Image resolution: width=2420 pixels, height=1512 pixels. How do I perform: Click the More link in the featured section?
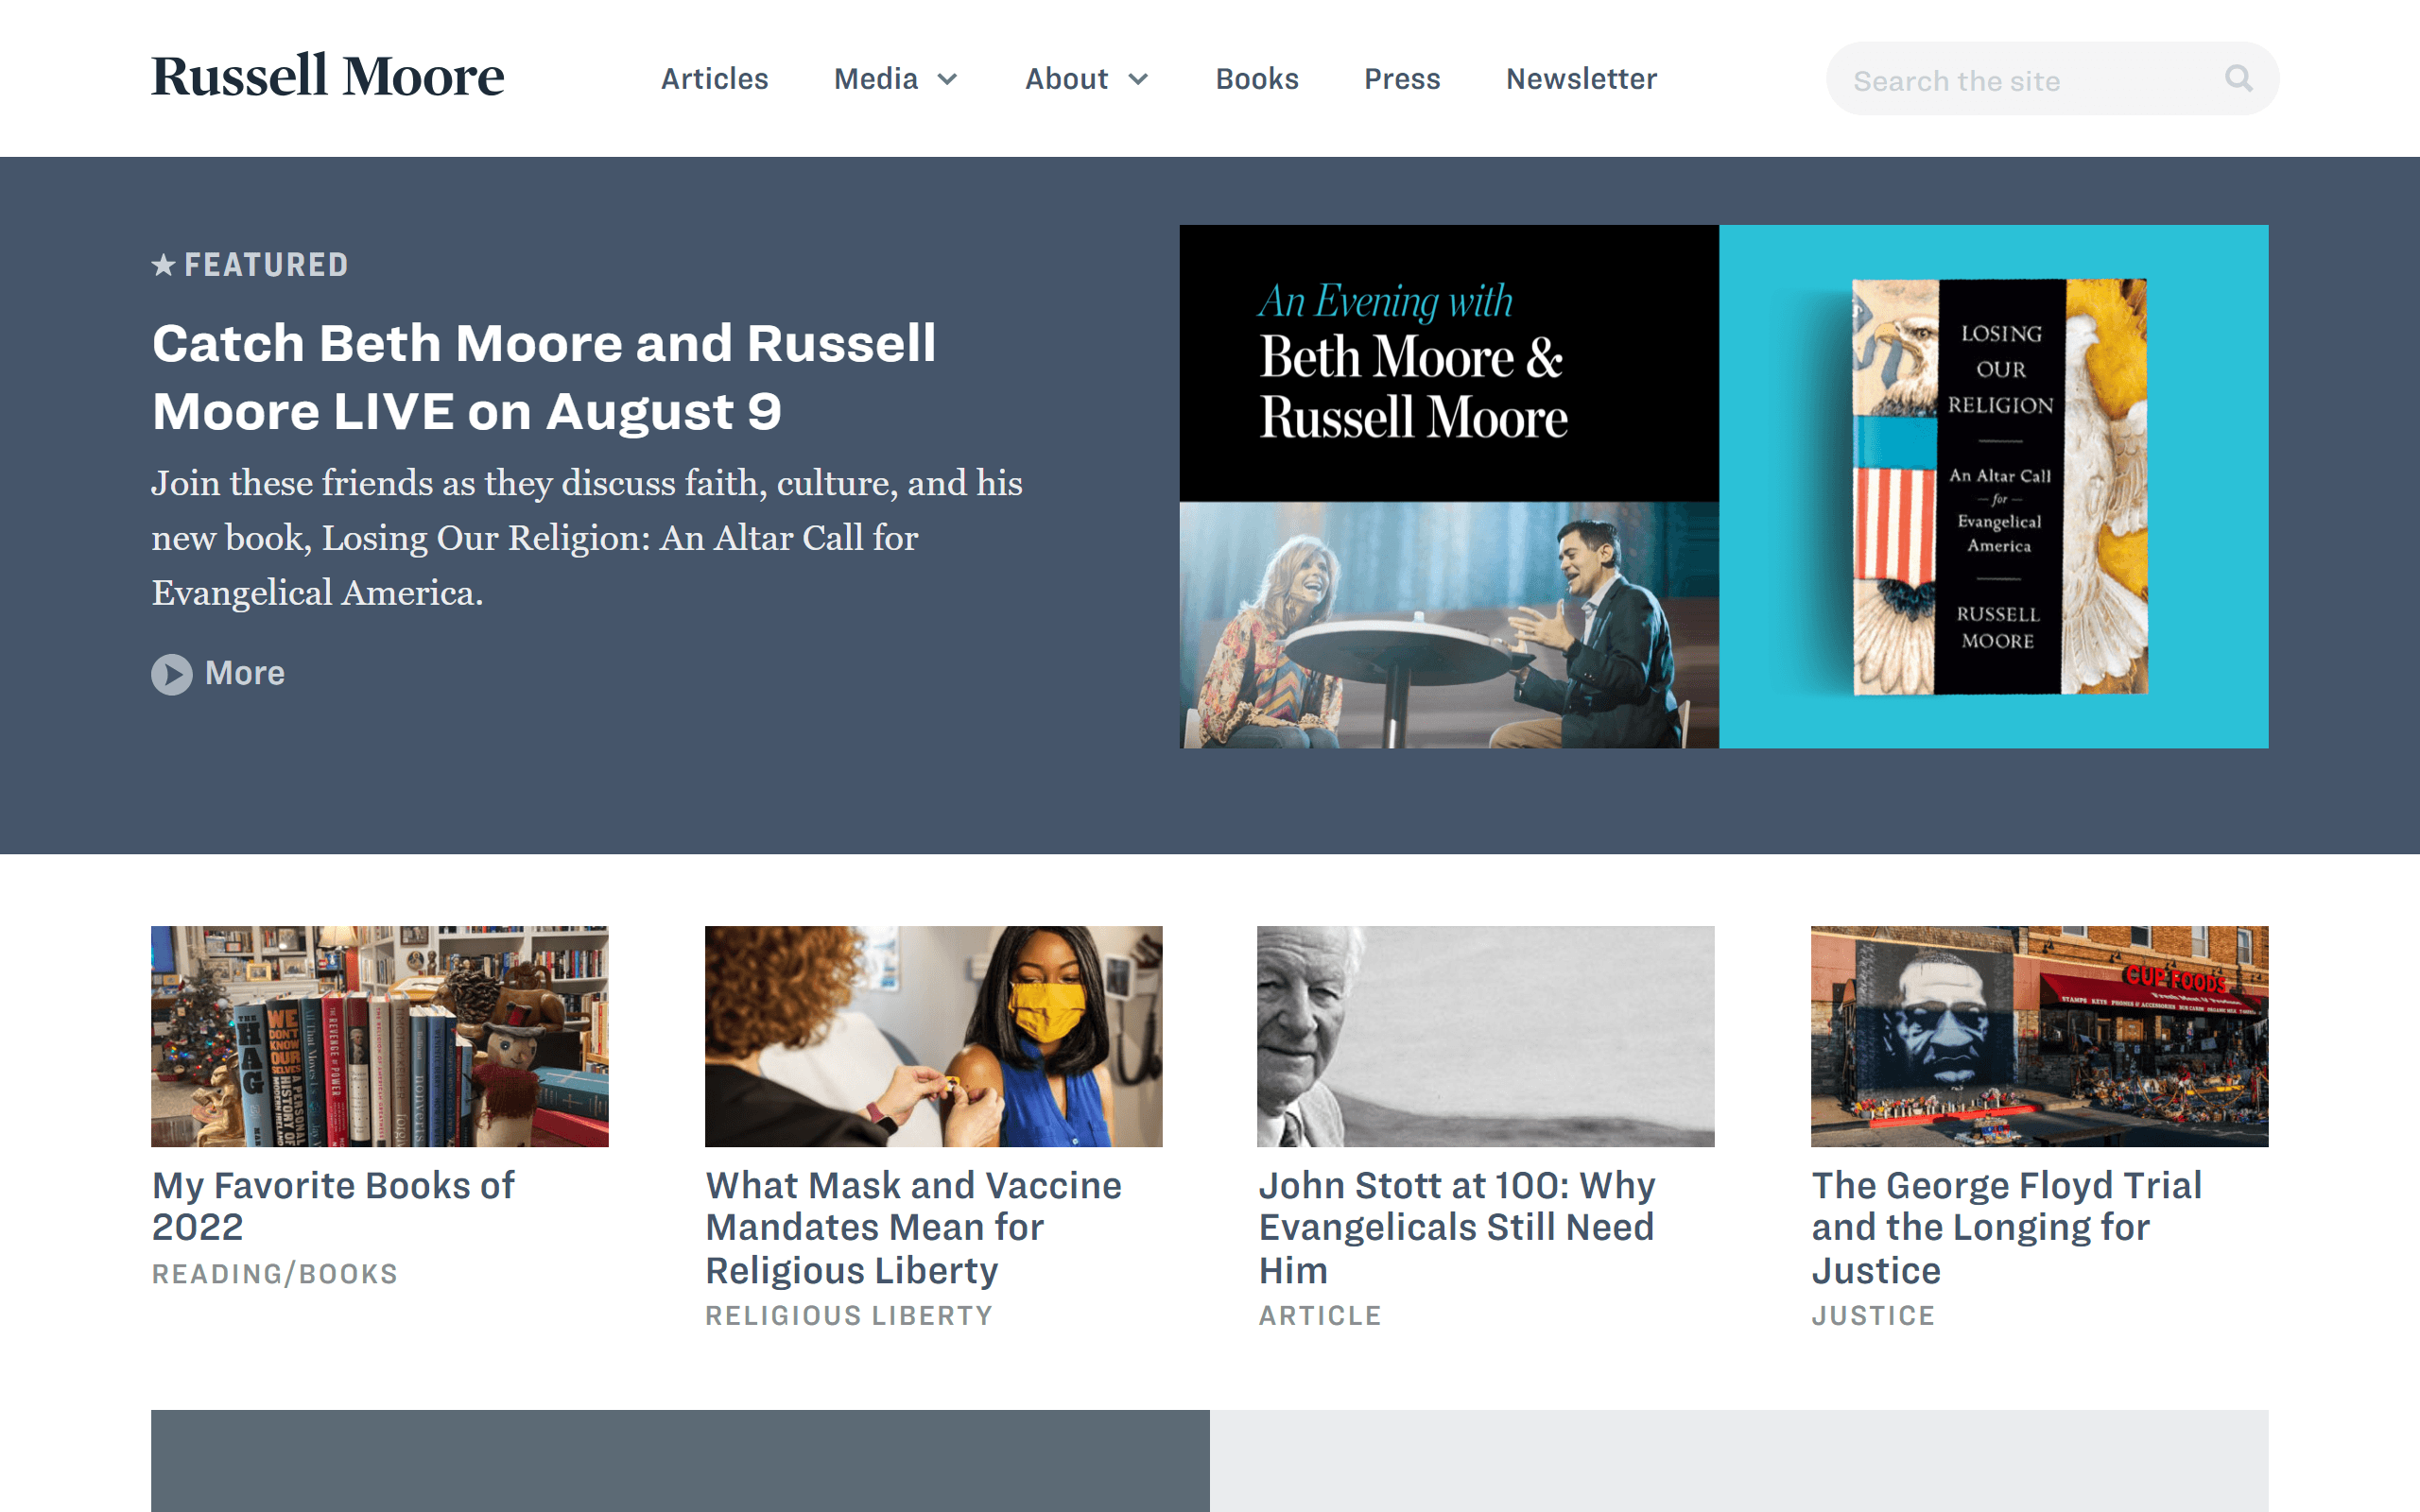click(x=245, y=673)
